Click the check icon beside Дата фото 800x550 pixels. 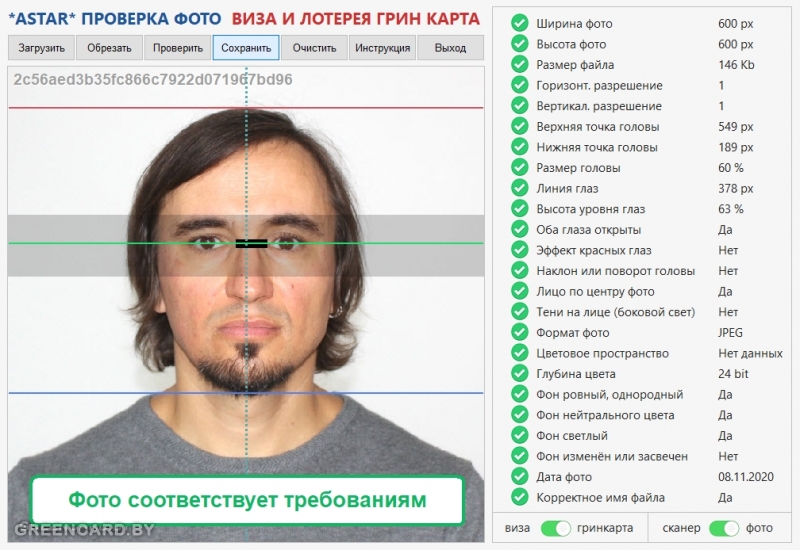click(519, 477)
